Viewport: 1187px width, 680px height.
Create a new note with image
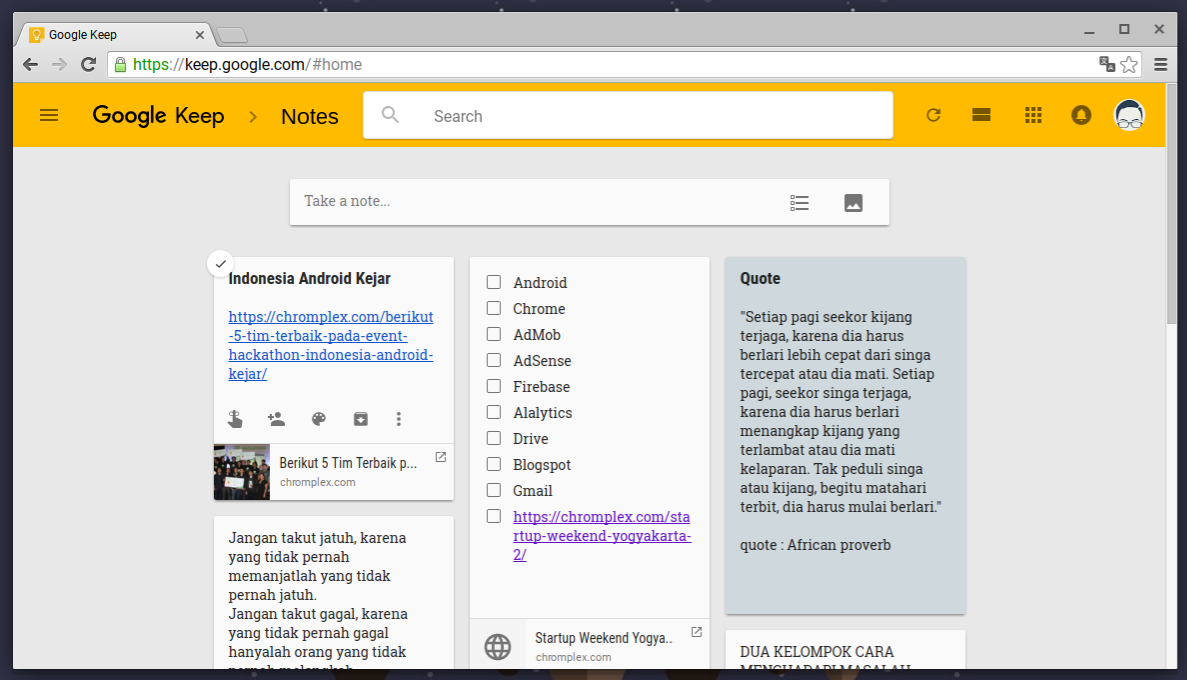point(853,203)
